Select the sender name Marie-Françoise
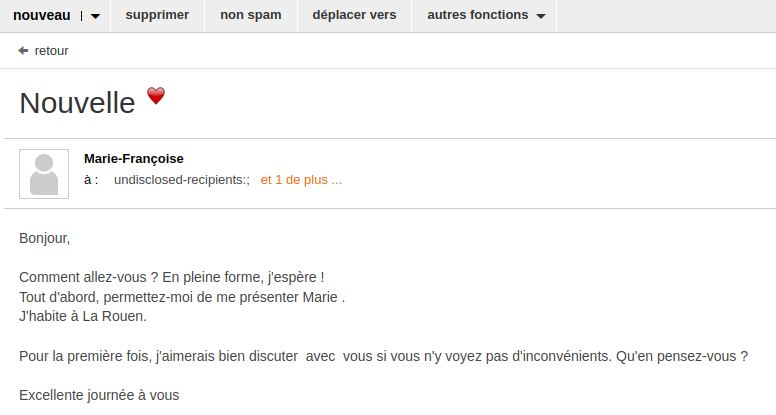Screen dimensions: 776x415 (134, 158)
